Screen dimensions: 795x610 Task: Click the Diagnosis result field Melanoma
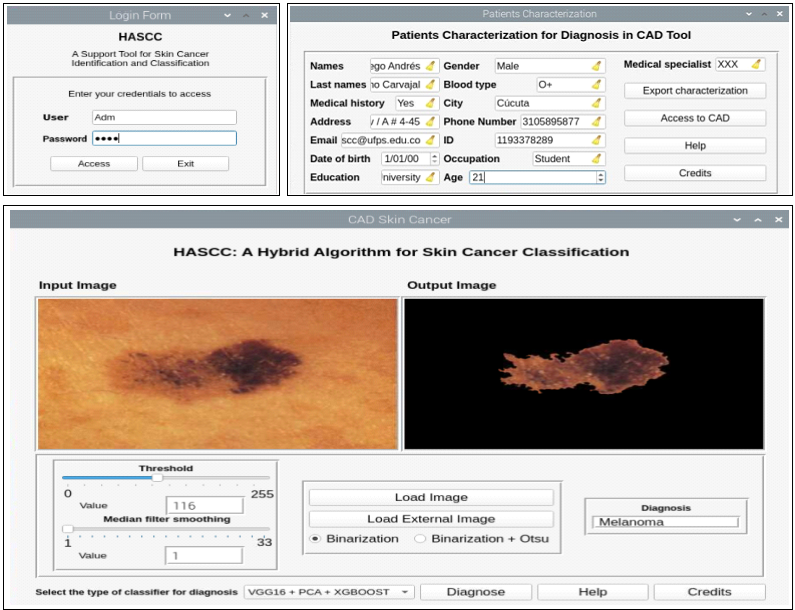pyautogui.click(x=665, y=522)
